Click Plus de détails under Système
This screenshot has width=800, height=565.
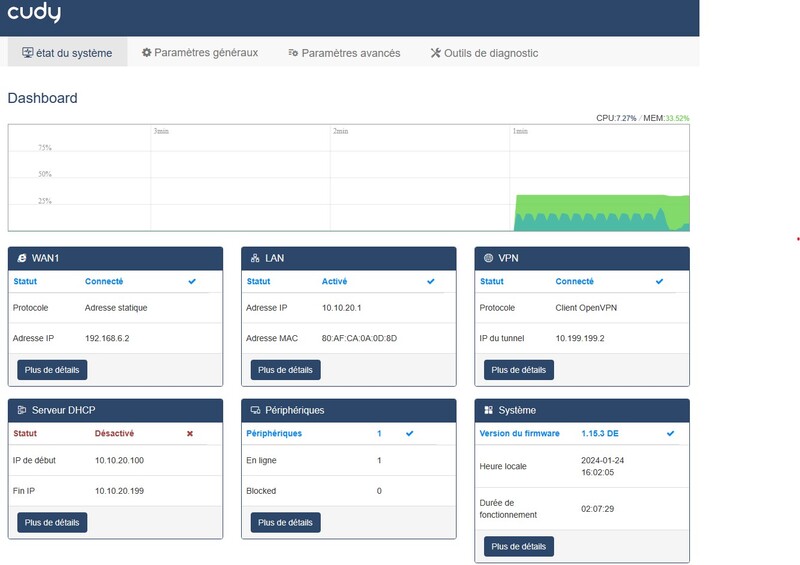[x=519, y=547]
